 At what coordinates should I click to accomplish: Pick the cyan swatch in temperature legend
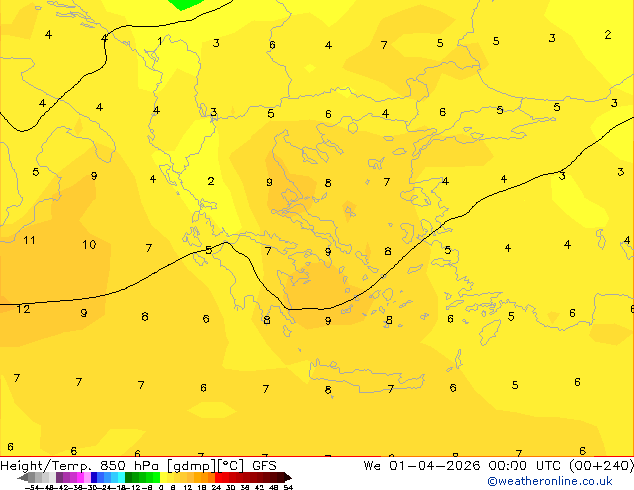(x=121, y=477)
